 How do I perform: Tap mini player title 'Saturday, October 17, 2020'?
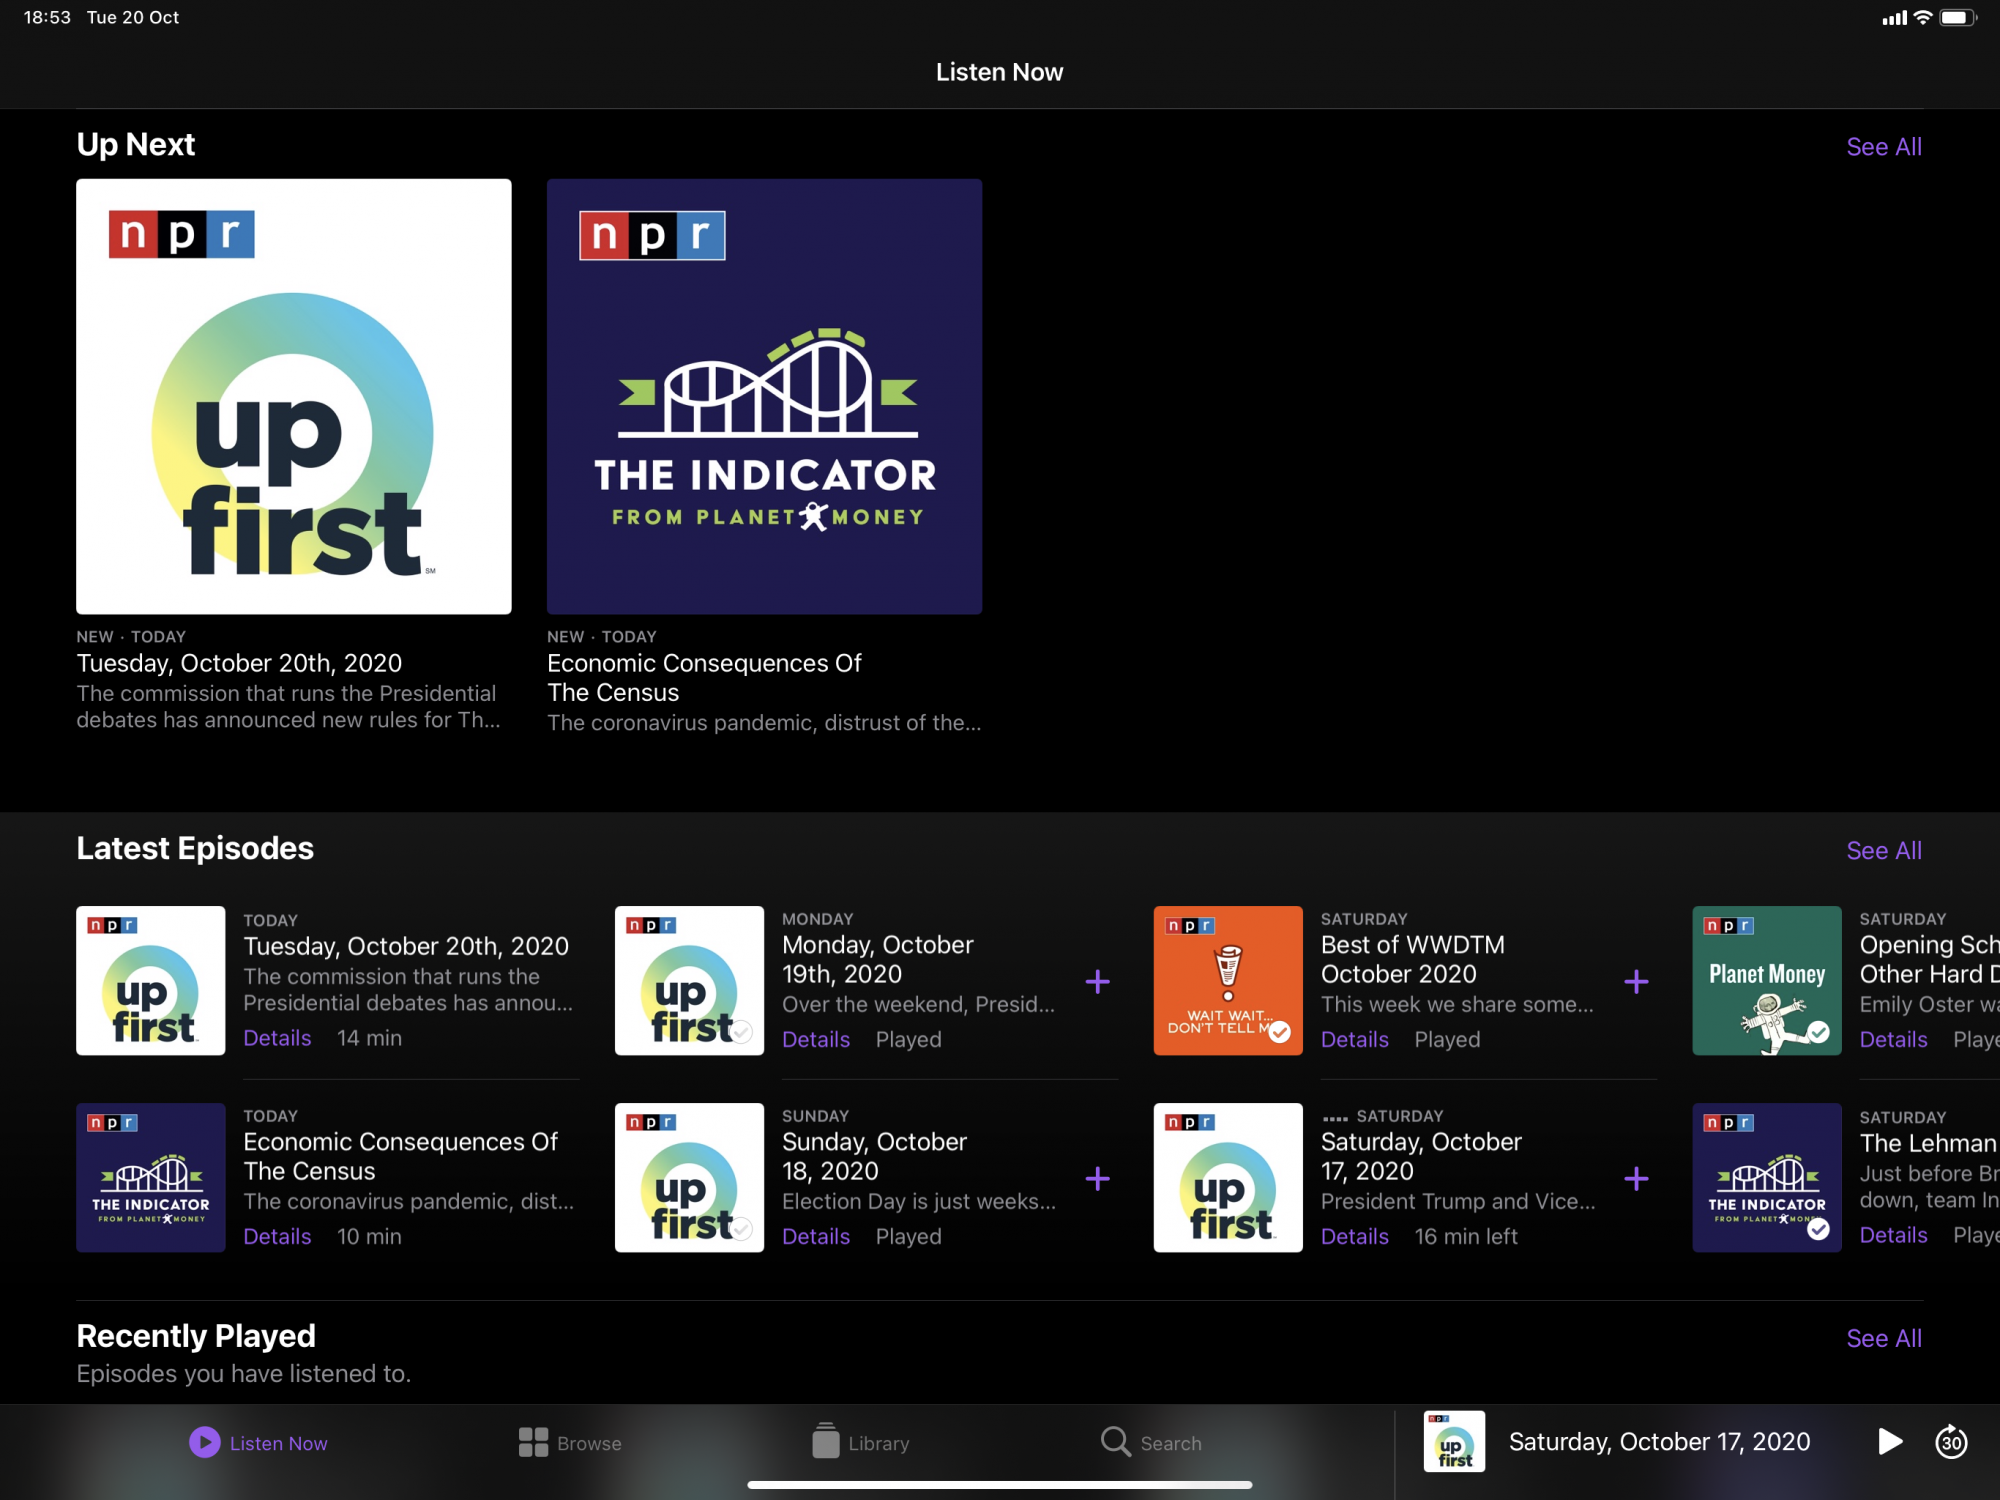coord(1659,1442)
